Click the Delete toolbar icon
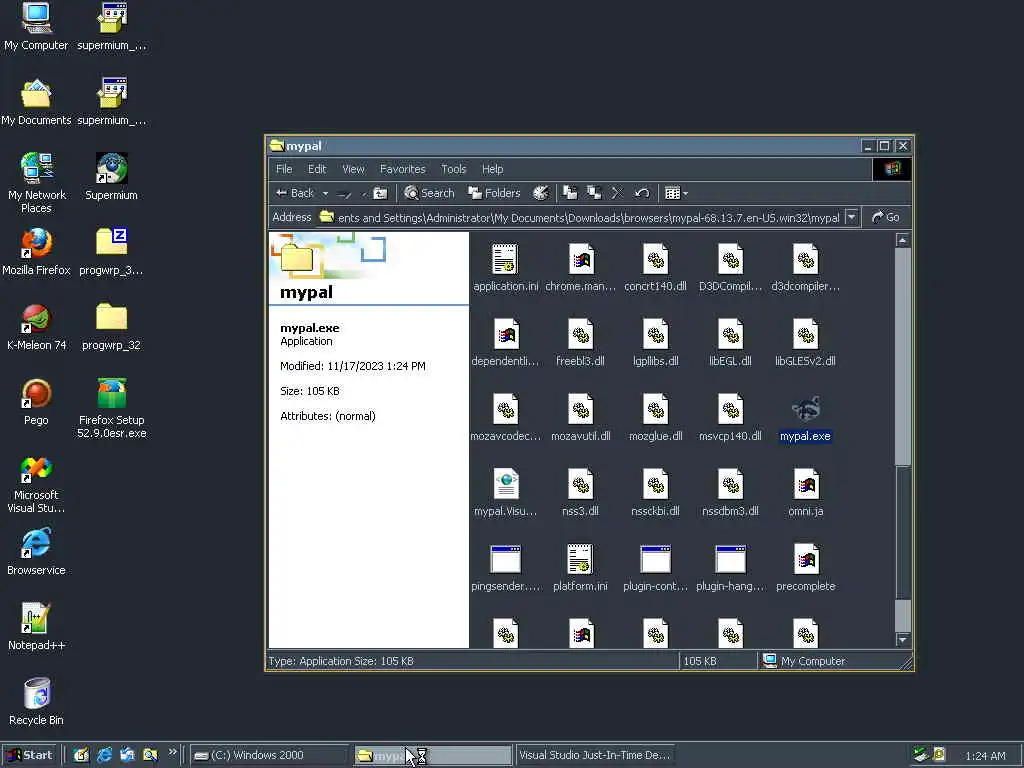The height and width of the screenshot is (768, 1024). click(x=617, y=193)
